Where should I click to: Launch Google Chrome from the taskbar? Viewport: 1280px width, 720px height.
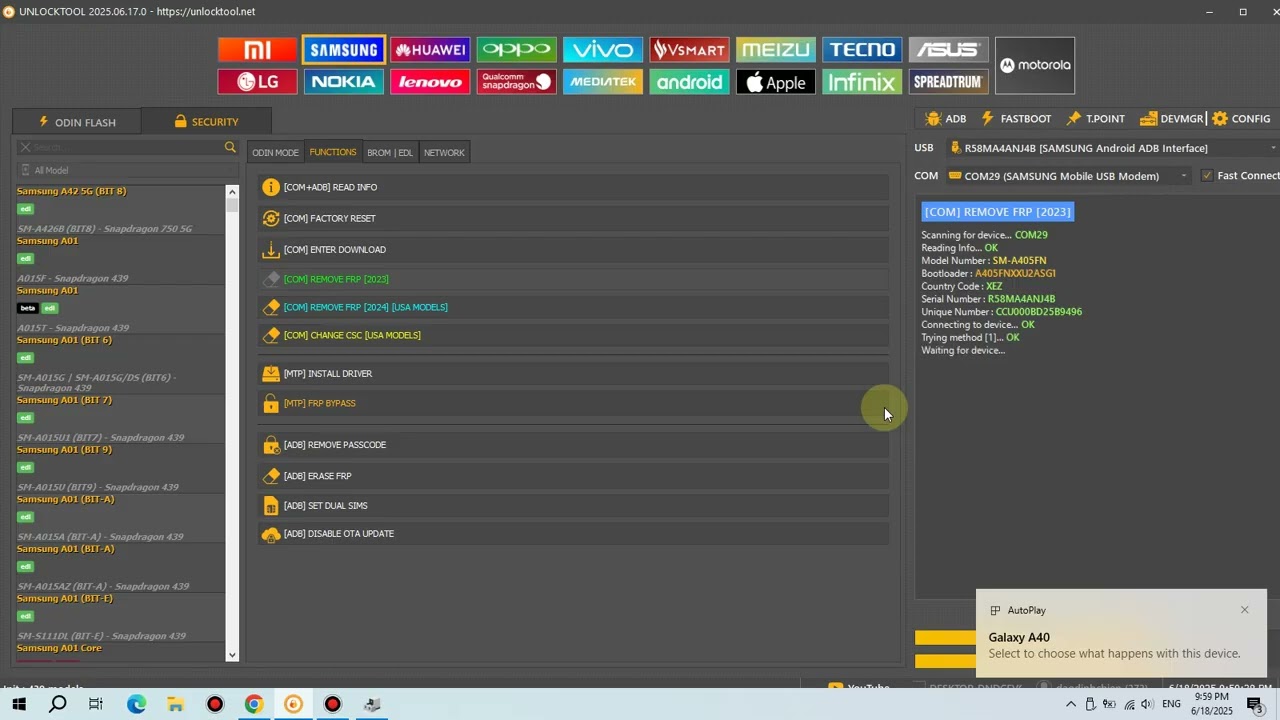[254, 704]
